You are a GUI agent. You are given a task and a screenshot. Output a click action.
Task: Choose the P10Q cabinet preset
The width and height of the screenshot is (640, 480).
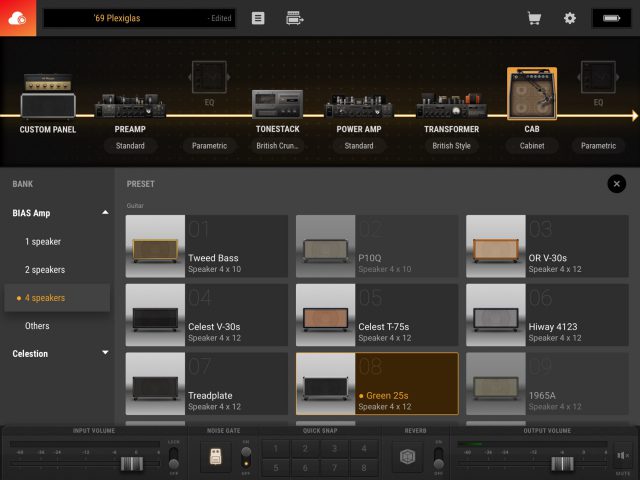pyautogui.click(x=377, y=246)
